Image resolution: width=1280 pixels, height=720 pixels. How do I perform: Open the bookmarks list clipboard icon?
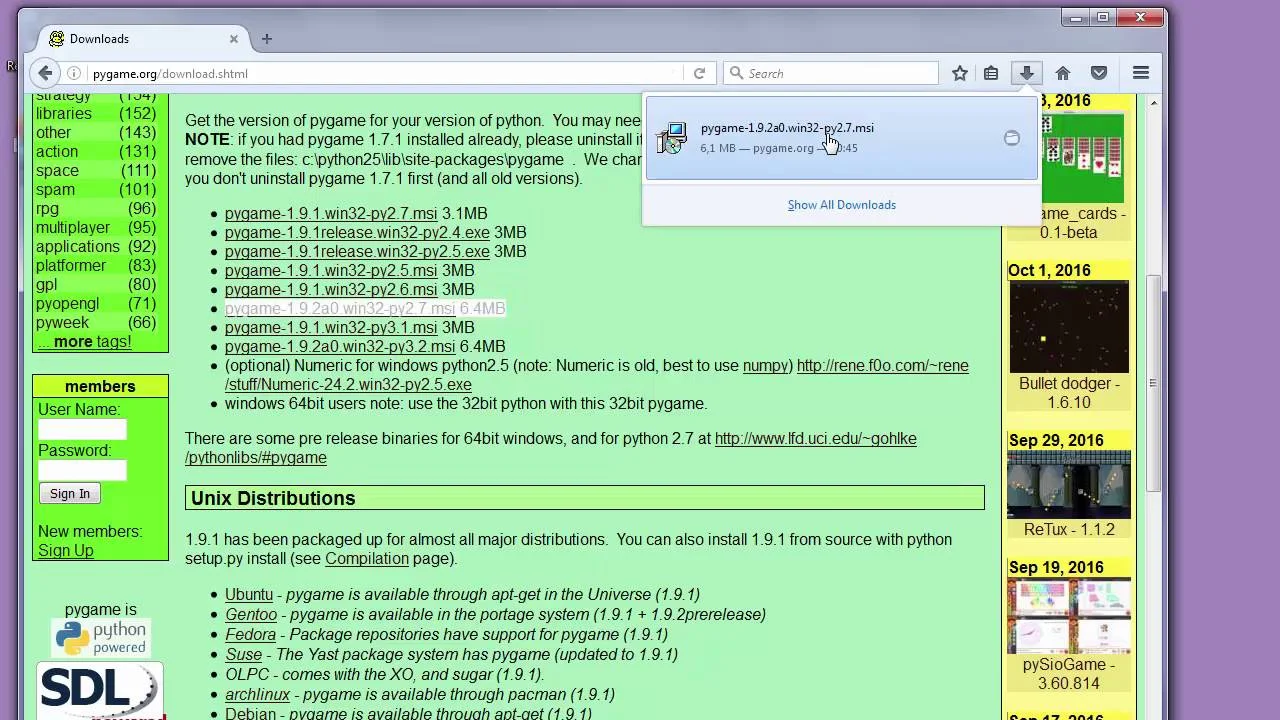[991, 73]
